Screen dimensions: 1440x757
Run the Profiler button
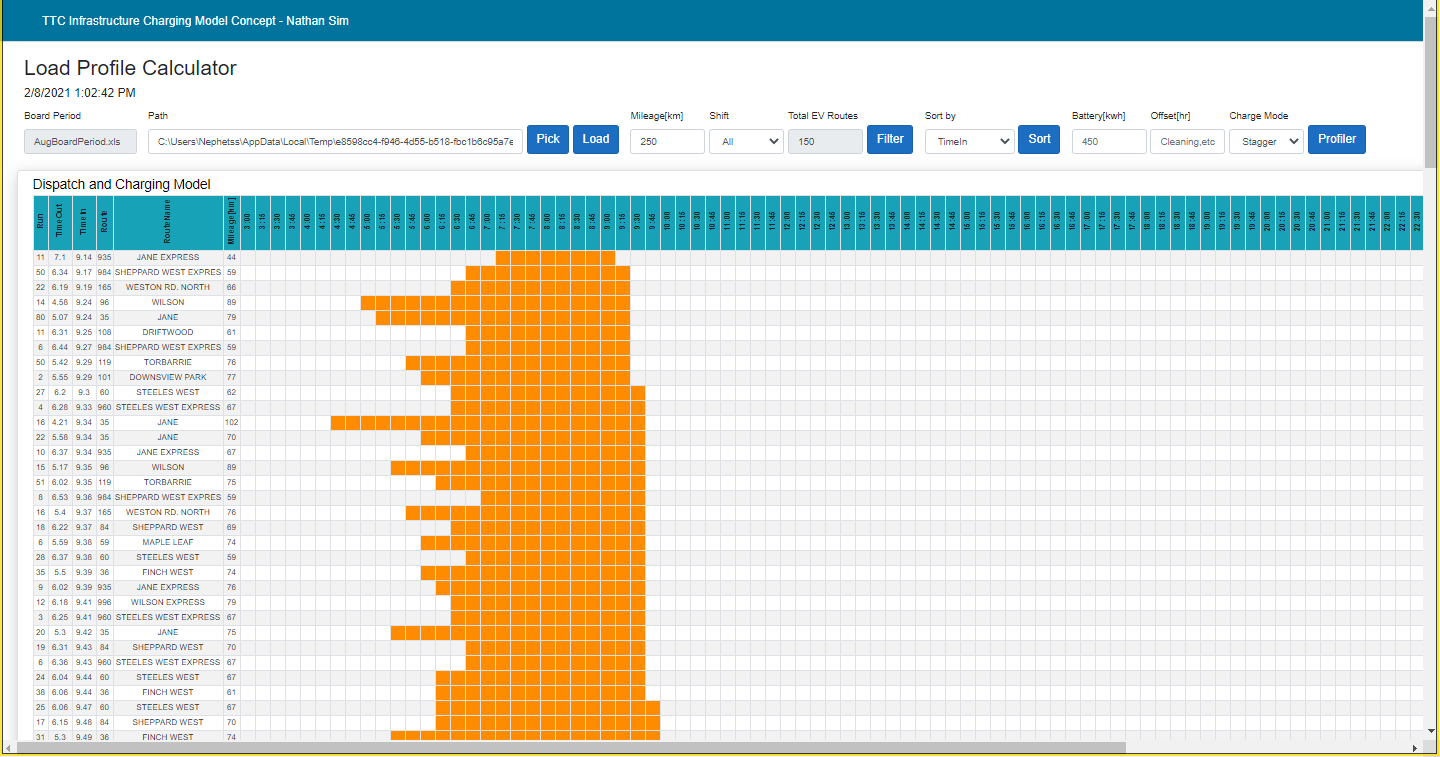point(1336,140)
